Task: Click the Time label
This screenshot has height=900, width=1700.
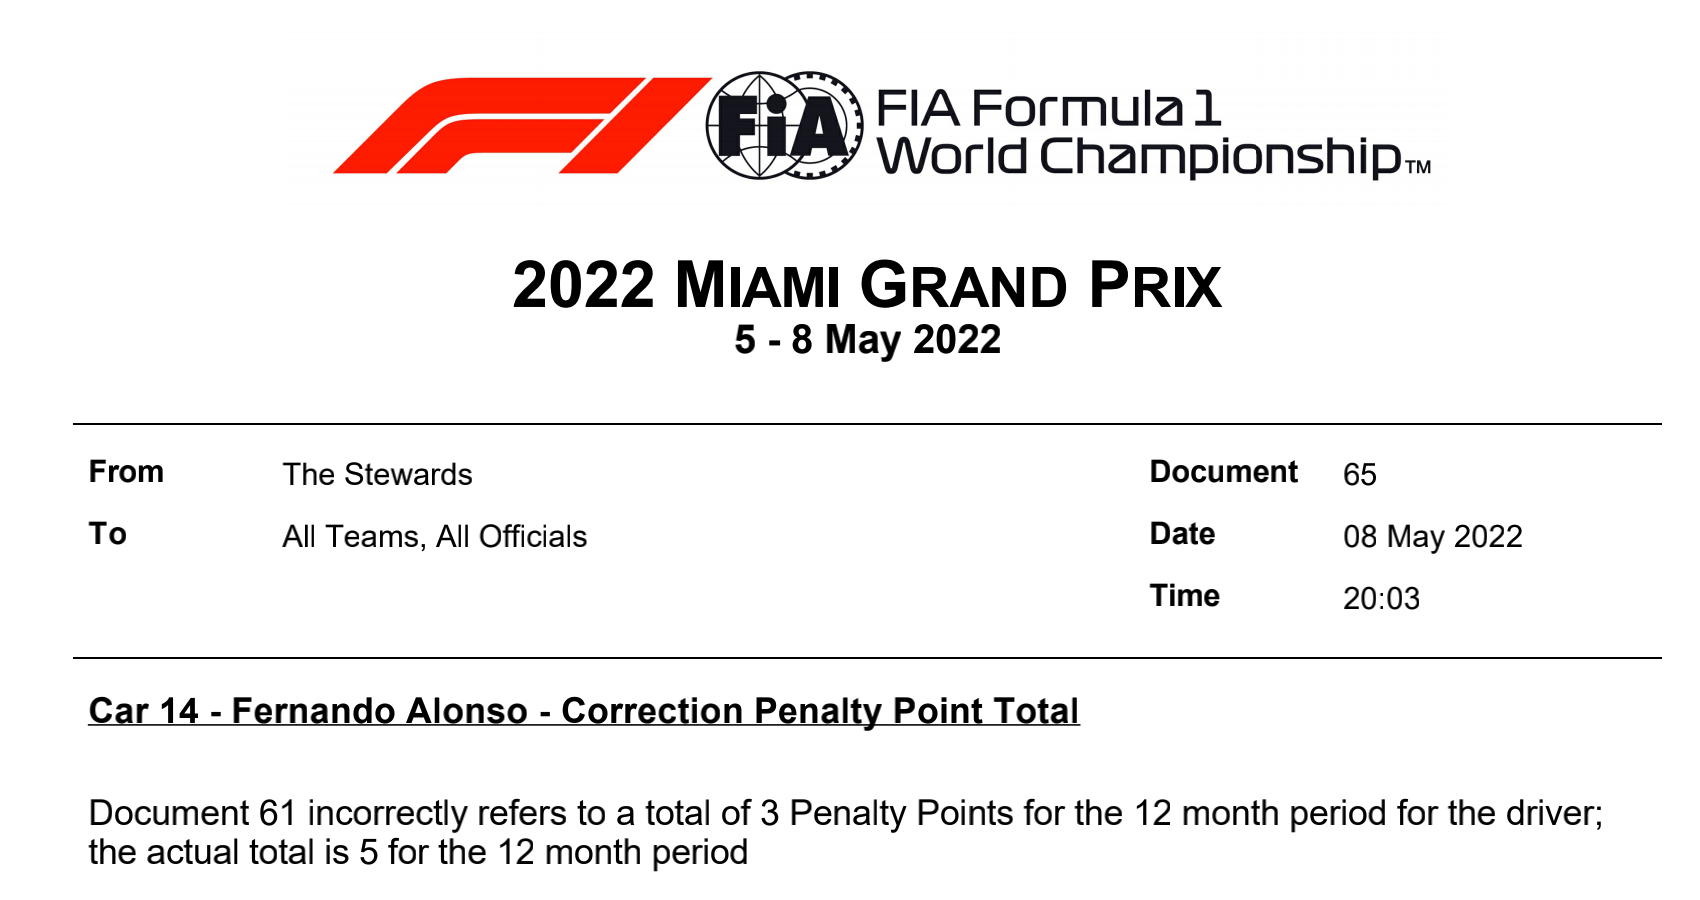Action: click(1184, 596)
